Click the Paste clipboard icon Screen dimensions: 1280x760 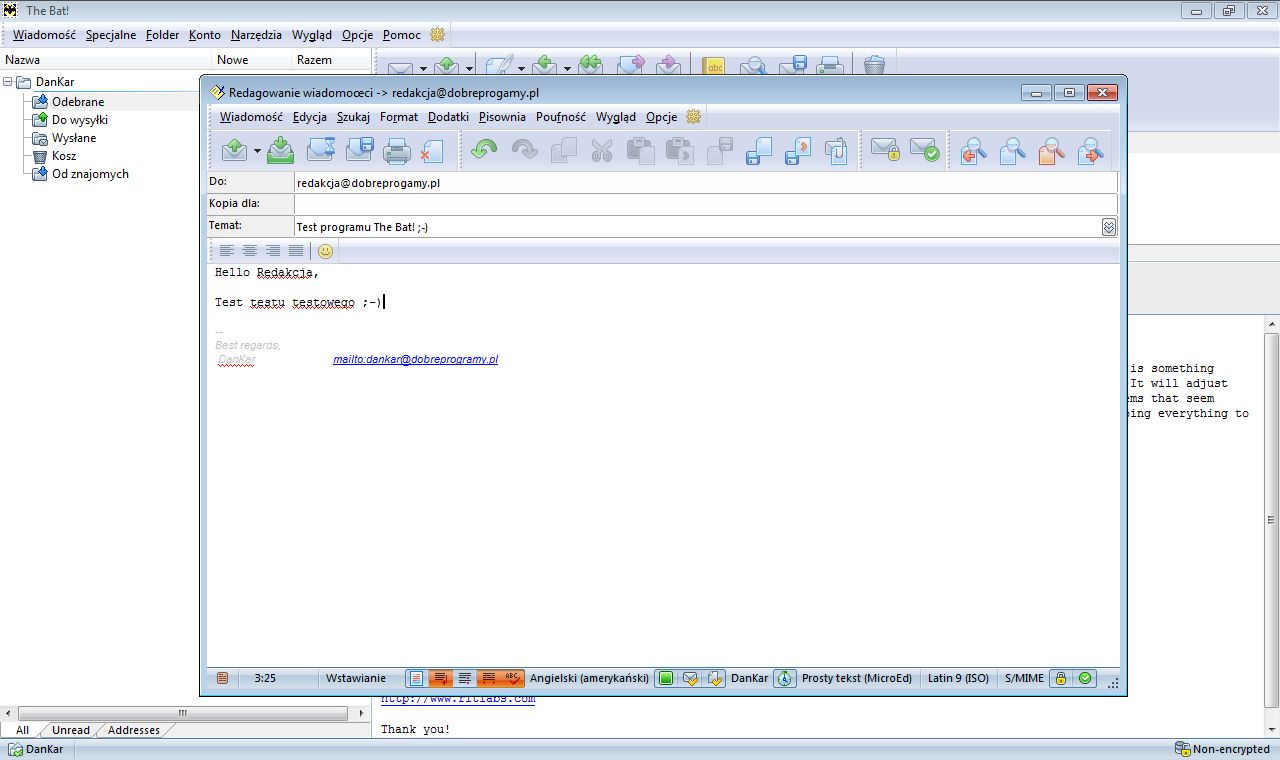pyautogui.click(x=640, y=151)
